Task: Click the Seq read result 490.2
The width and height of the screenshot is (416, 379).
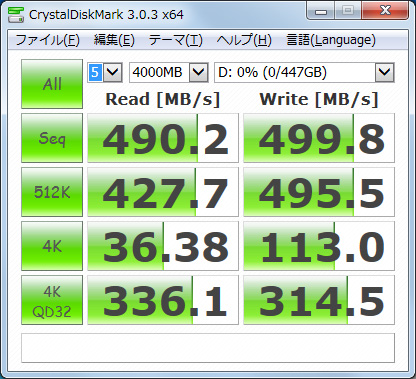Action: point(163,138)
